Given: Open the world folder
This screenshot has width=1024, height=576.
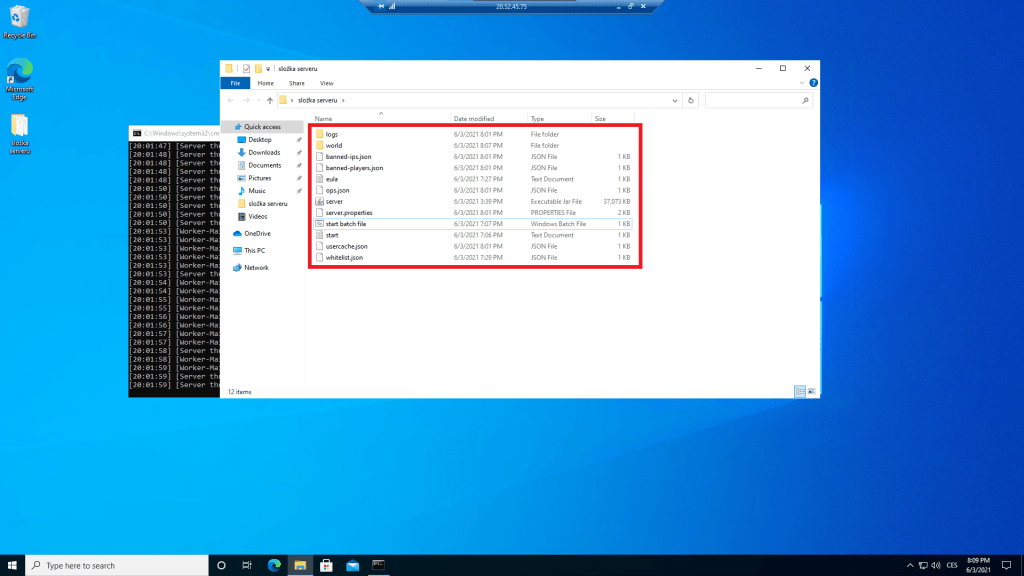Looking at the screenshot, I should pos(333,145).
